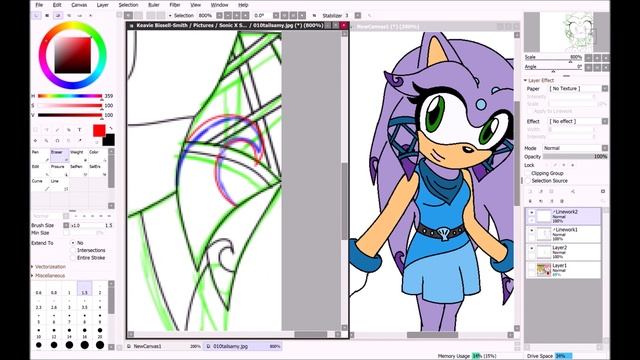
Task: Open the Window menu
Action: coord(219,5)
